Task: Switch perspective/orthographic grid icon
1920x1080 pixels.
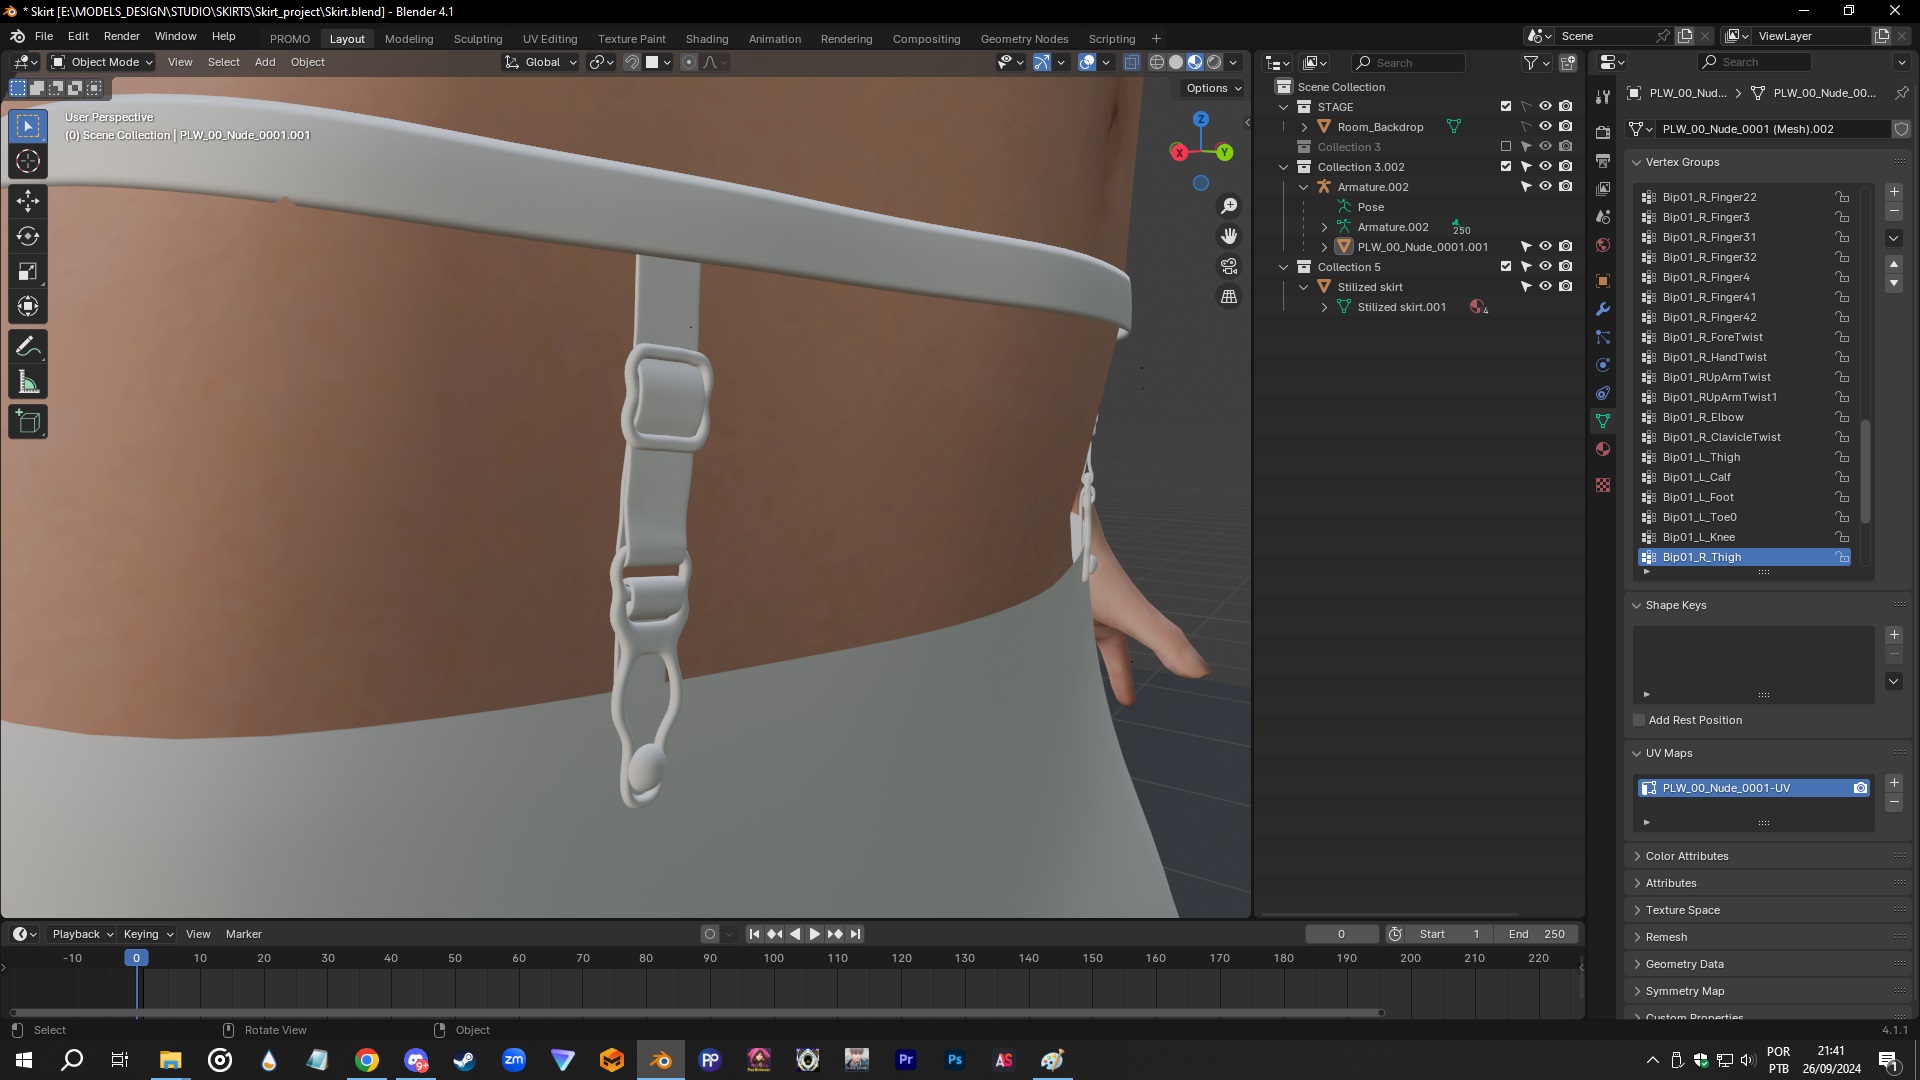Action: click(x=1229, y=297)
